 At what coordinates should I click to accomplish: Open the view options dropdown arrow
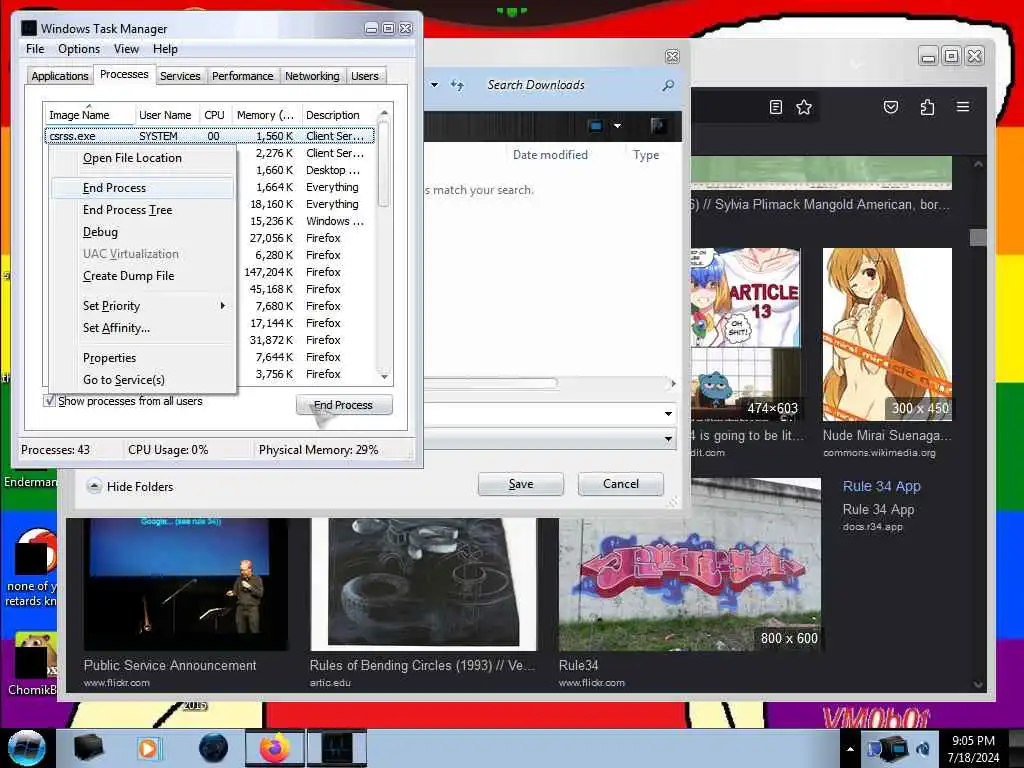click(x=617, y=125)
